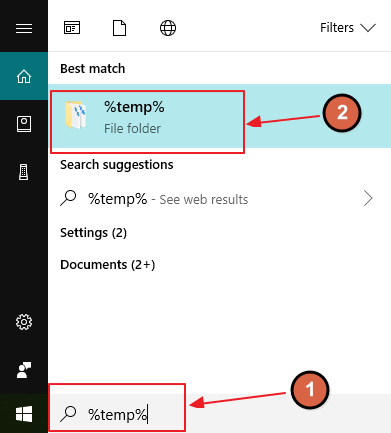391x433 pixels.
Task: Expand web results chevron arrow
Action: (x=368, y=199)
